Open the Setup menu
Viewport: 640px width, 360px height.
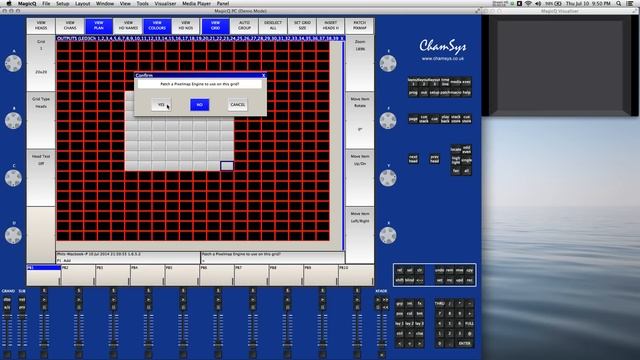pyautogui.click(x=62, y=3)
